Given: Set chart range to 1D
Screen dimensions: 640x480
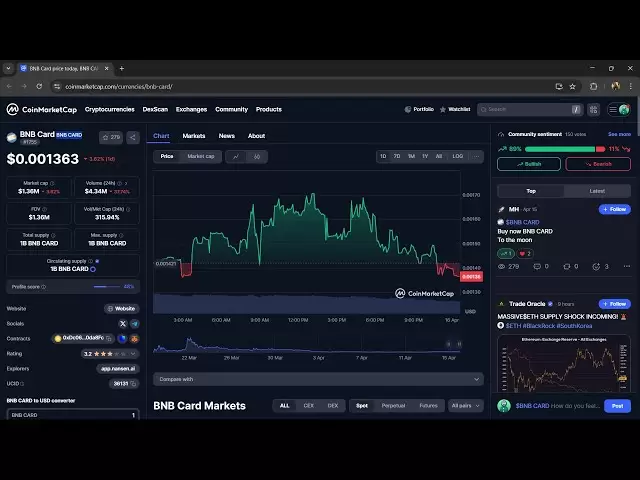Looking at the screenshot, I should (383, 156).
